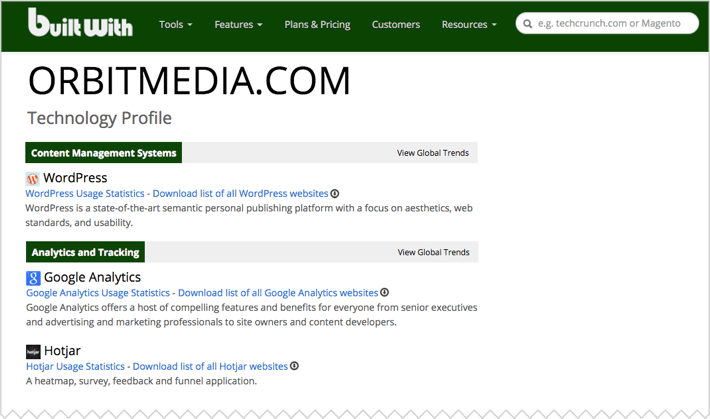Click the Google Analytics description paragraph
Viewport: 710px width, 419px height.
click(x=251, y=315)
